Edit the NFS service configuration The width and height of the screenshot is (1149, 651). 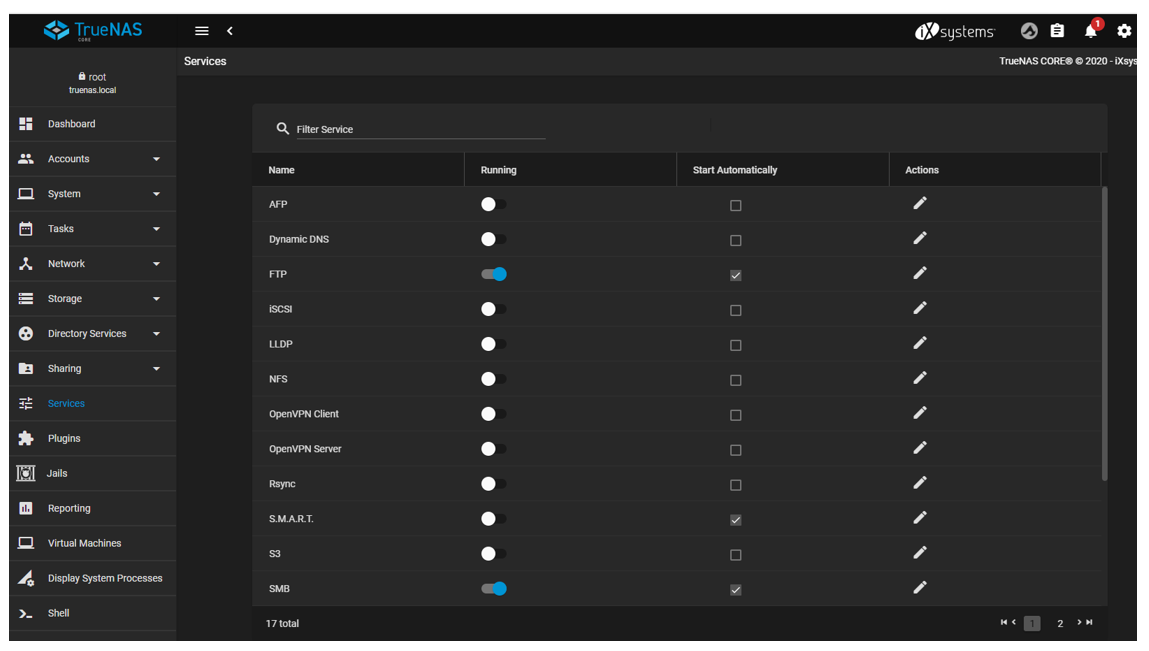[x=920, y=378]
